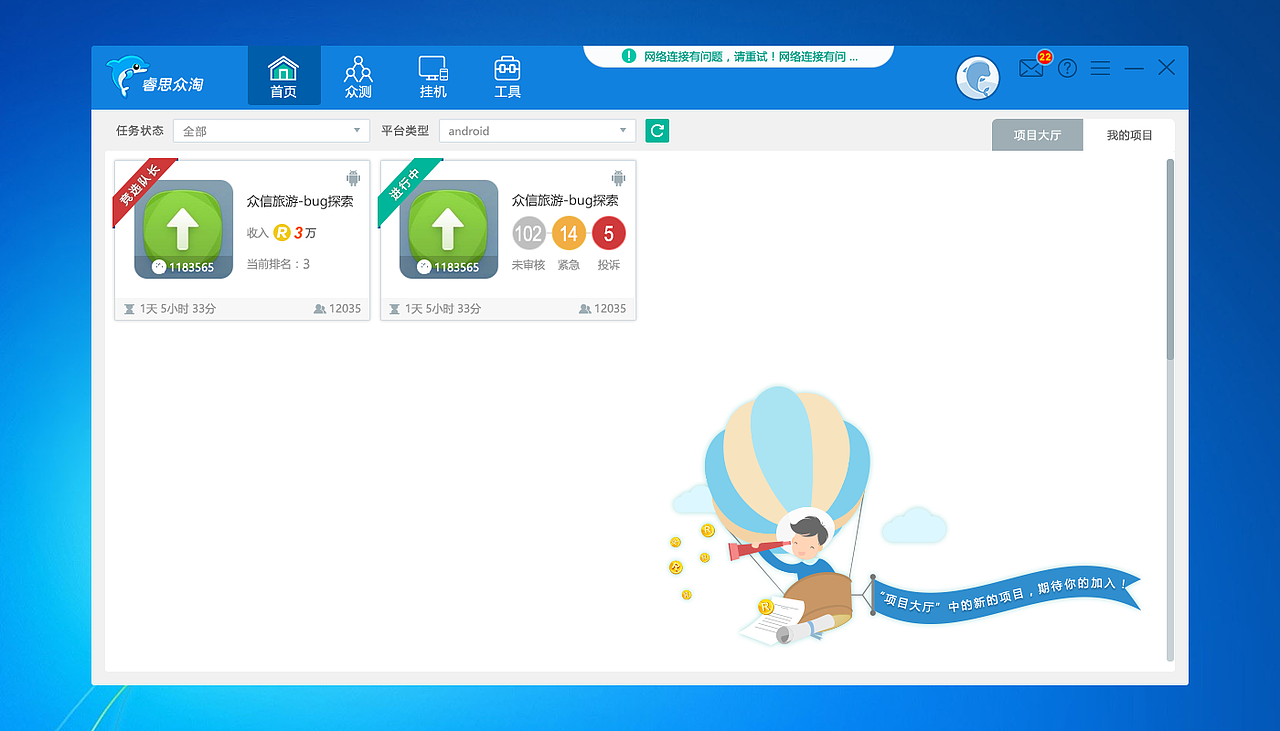Click the 收入 income label
This screenshot has height=731, width=1280.
[258, 233]
